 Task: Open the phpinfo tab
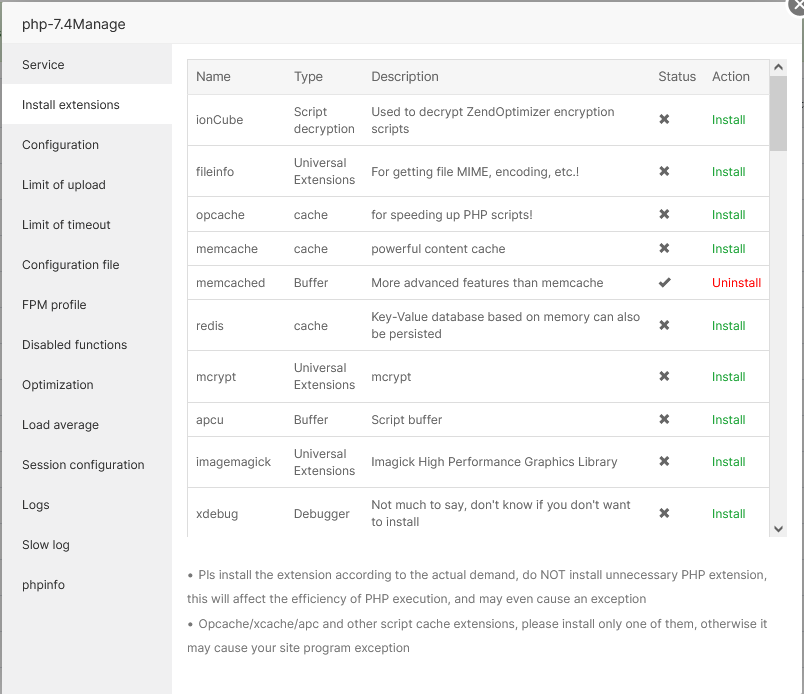coord(44,585)
